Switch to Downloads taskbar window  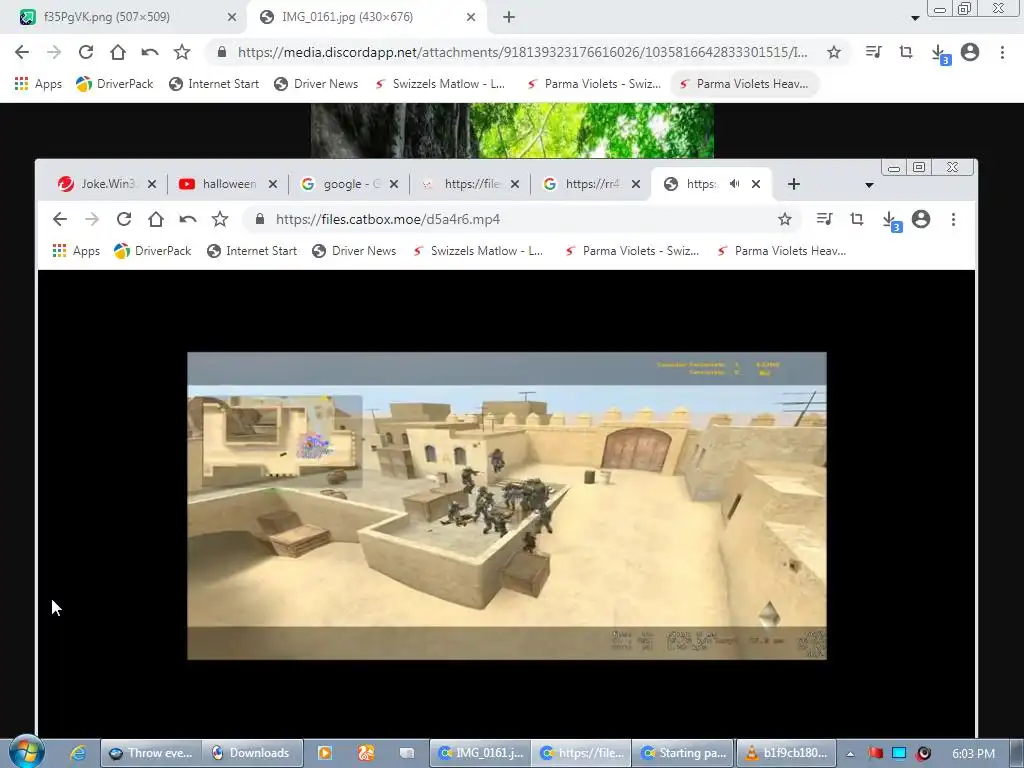pyautogui.click(x=252, y=753)
